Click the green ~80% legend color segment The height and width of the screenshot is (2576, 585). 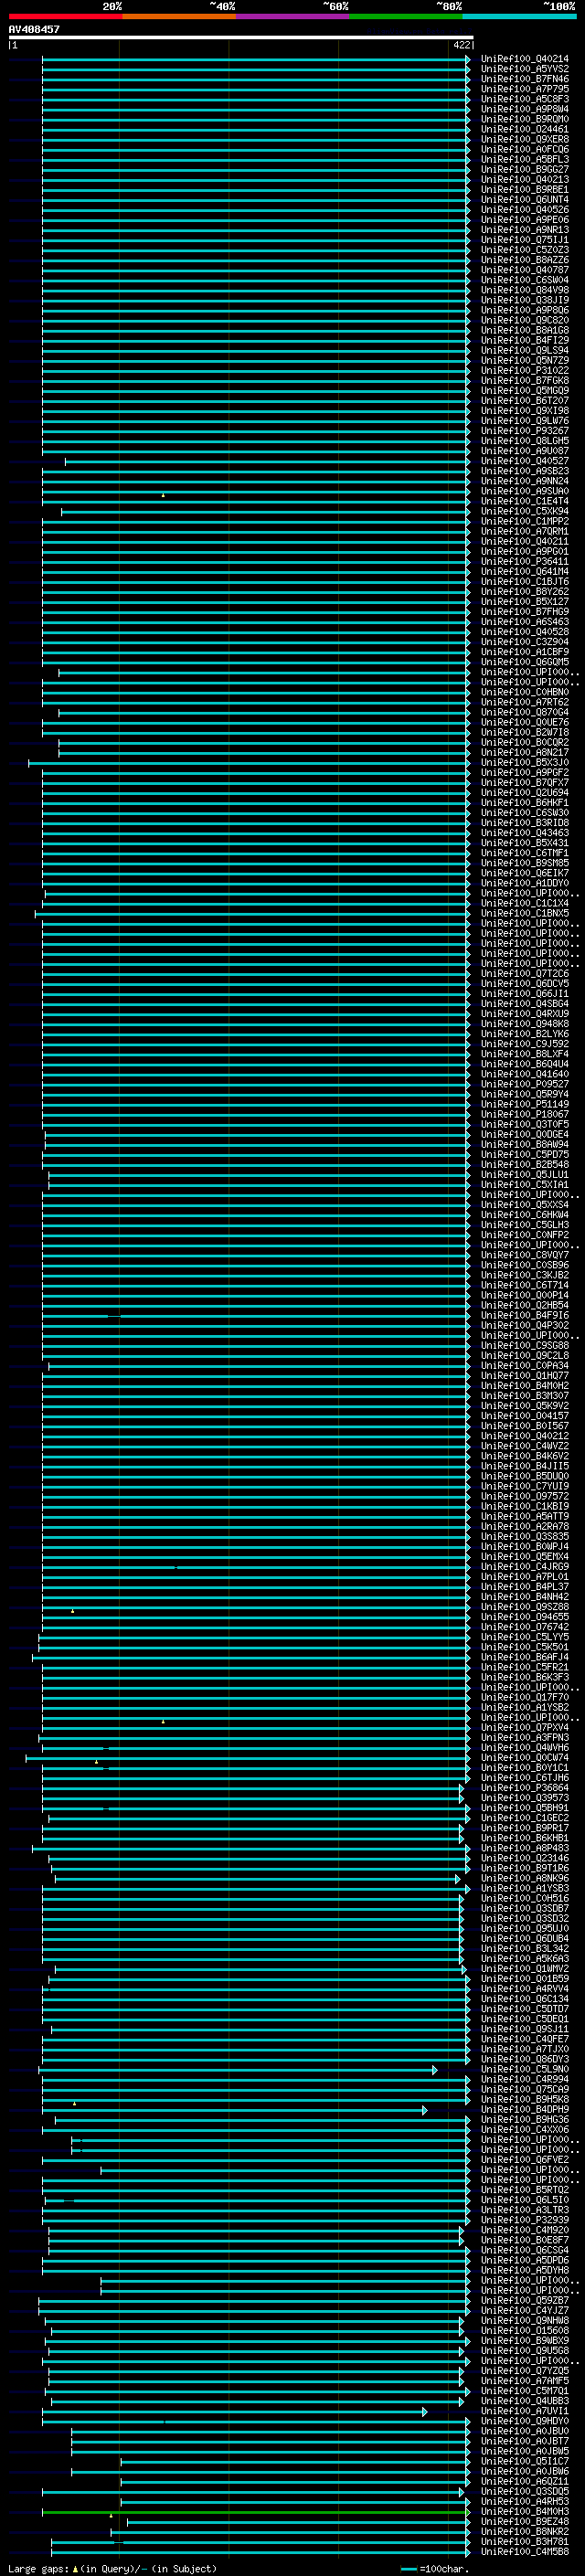406,16
